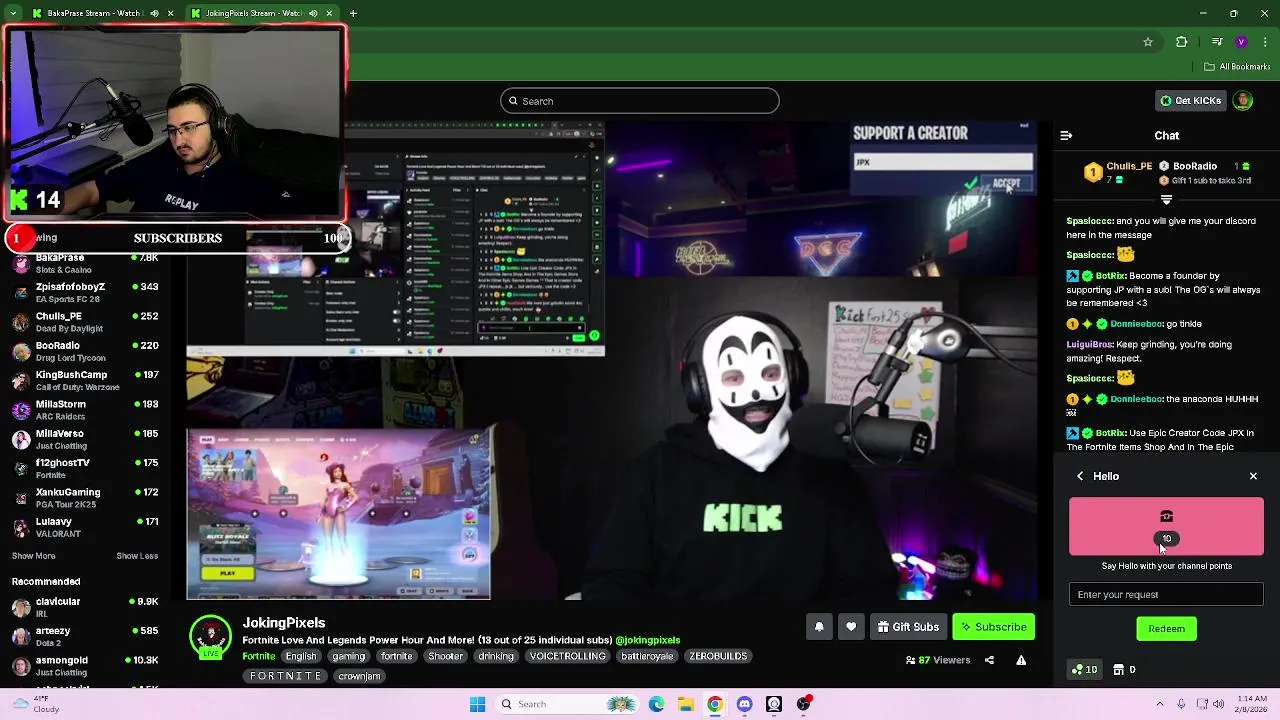Open the Fortnite category link
This screenshot has width=1280, height=720.
[x=259, y=656]
